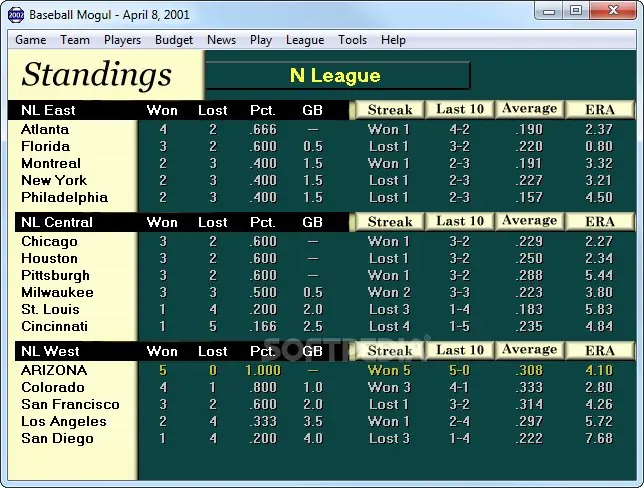Screen dimensions: 644x488
Task: Sort NL Central by Last 10 button
Action: point(460,221)
